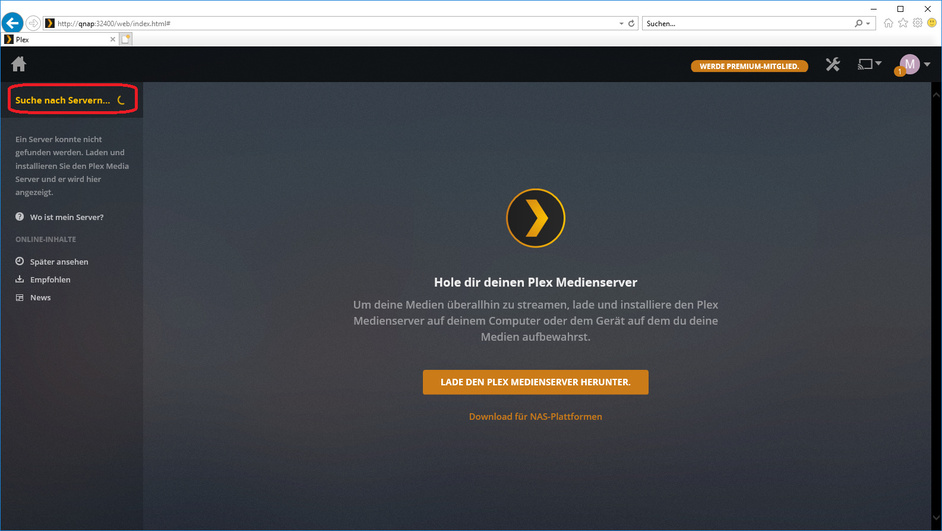This screenshot has height=531, width=942.
Task: Open Plex settings wrench icon
Action: (833, 64)
